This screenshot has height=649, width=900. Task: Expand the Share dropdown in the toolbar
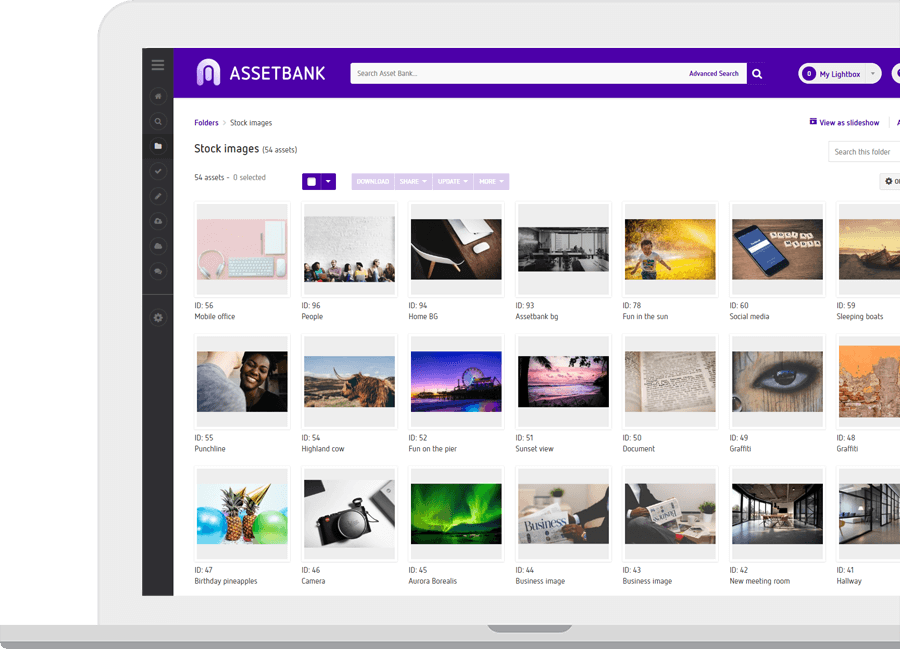coord(412,181)
